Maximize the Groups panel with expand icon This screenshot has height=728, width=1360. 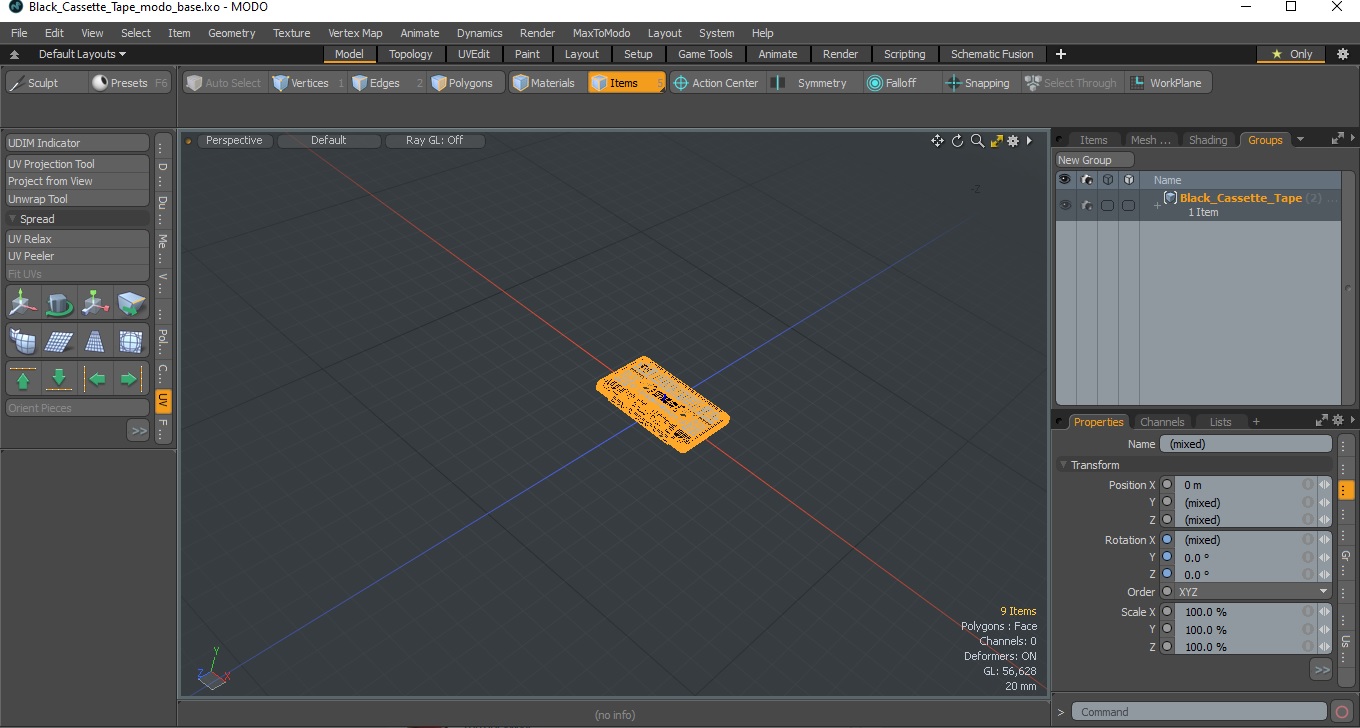pos(1337,140)
